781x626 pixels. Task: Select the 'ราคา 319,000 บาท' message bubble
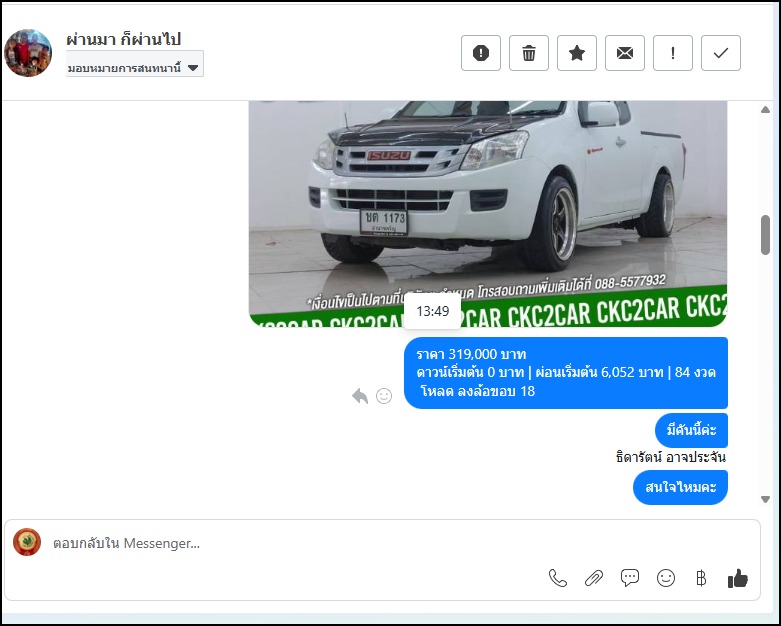point(566,373)
